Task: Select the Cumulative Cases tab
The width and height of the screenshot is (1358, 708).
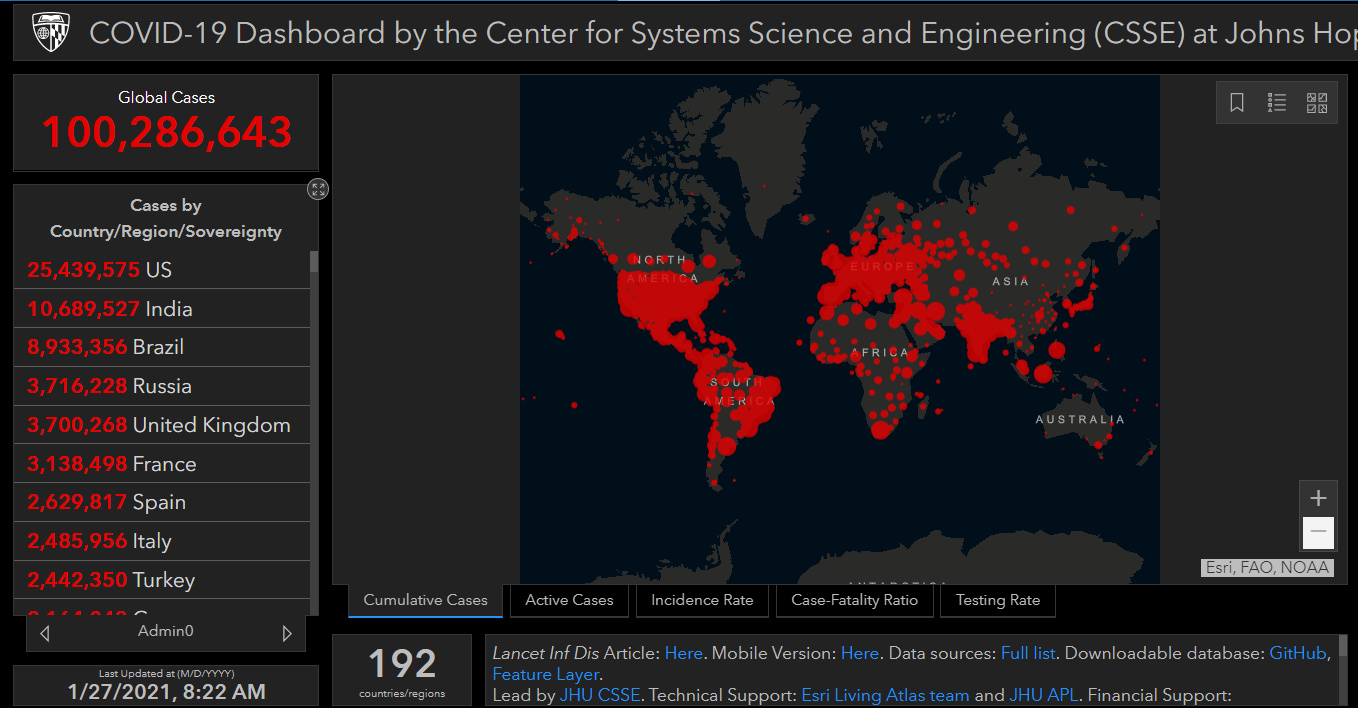Action: (x=425, y=600)
